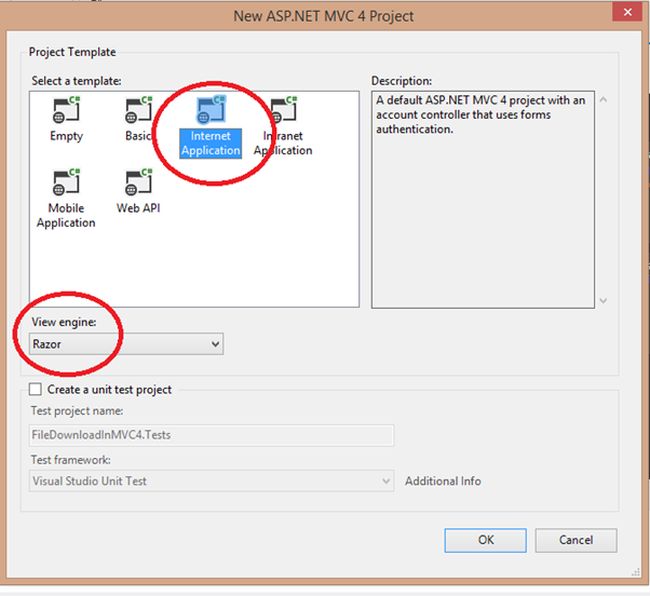Open the Test framework dropdown
Image resolution: width=650 pixels, height=596 pixels.
tap(211, 481)
